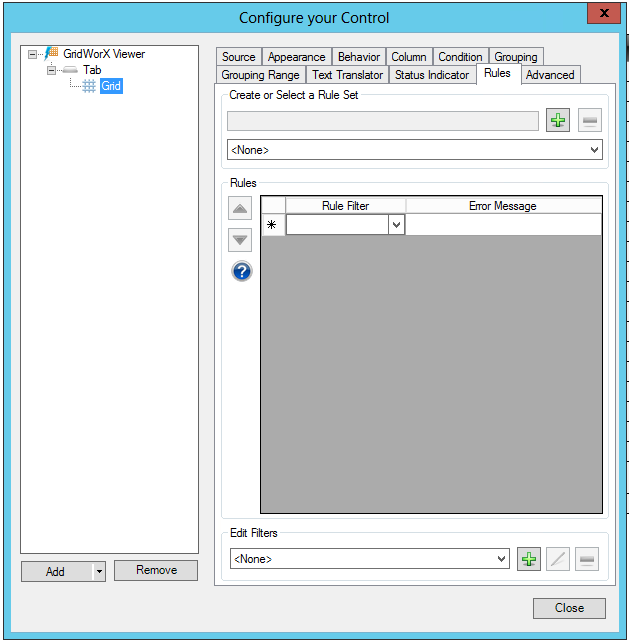Viewport: 629px width, 642px height.
Task: Click the Add button
Action: pos(57,572)
